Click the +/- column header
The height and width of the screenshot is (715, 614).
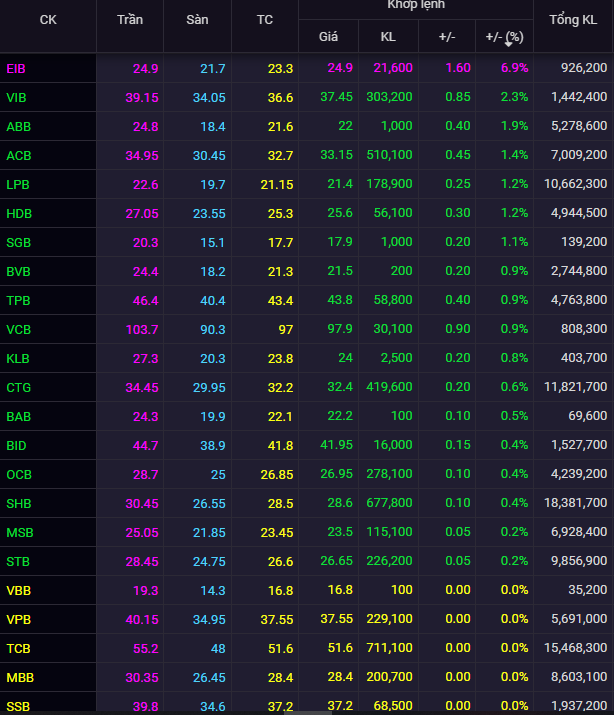447,36
